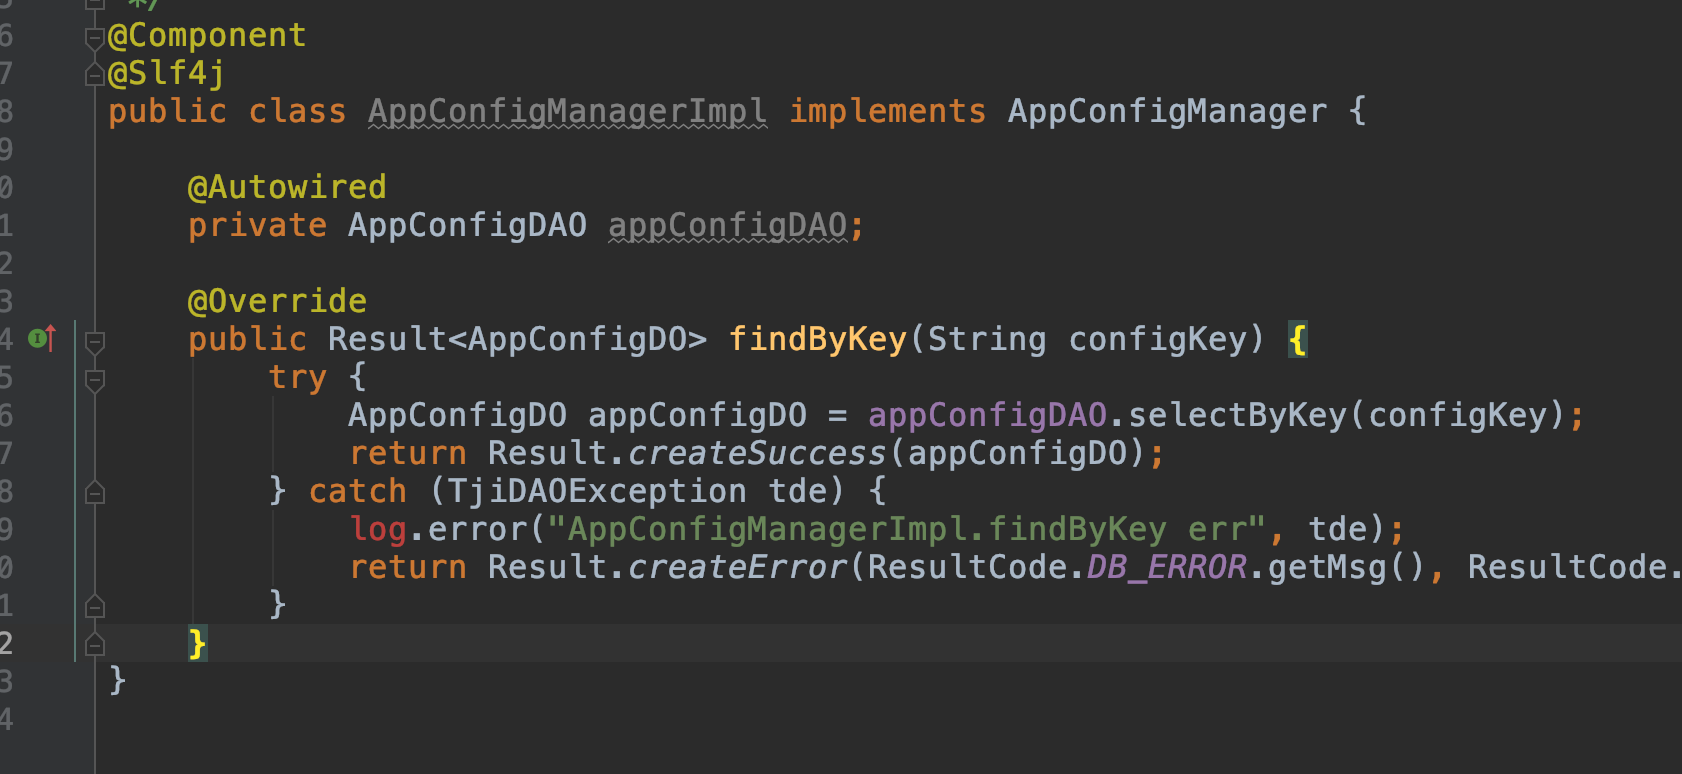Click fold end marker at catch block's closing brace

tap(95, 606)
